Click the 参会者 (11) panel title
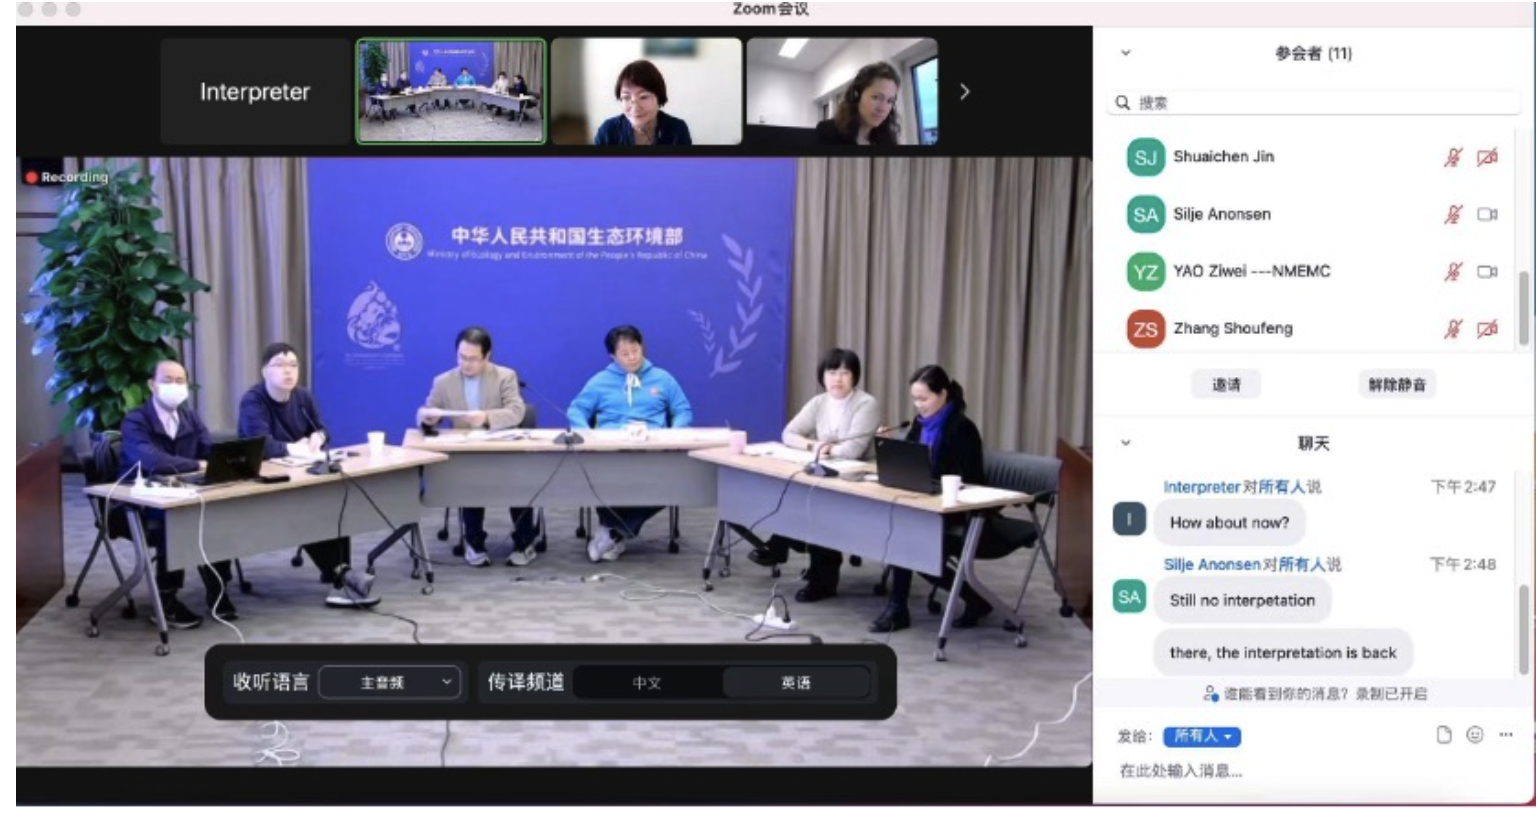This screenshot has width=1538, height=818. point(1313,53)
